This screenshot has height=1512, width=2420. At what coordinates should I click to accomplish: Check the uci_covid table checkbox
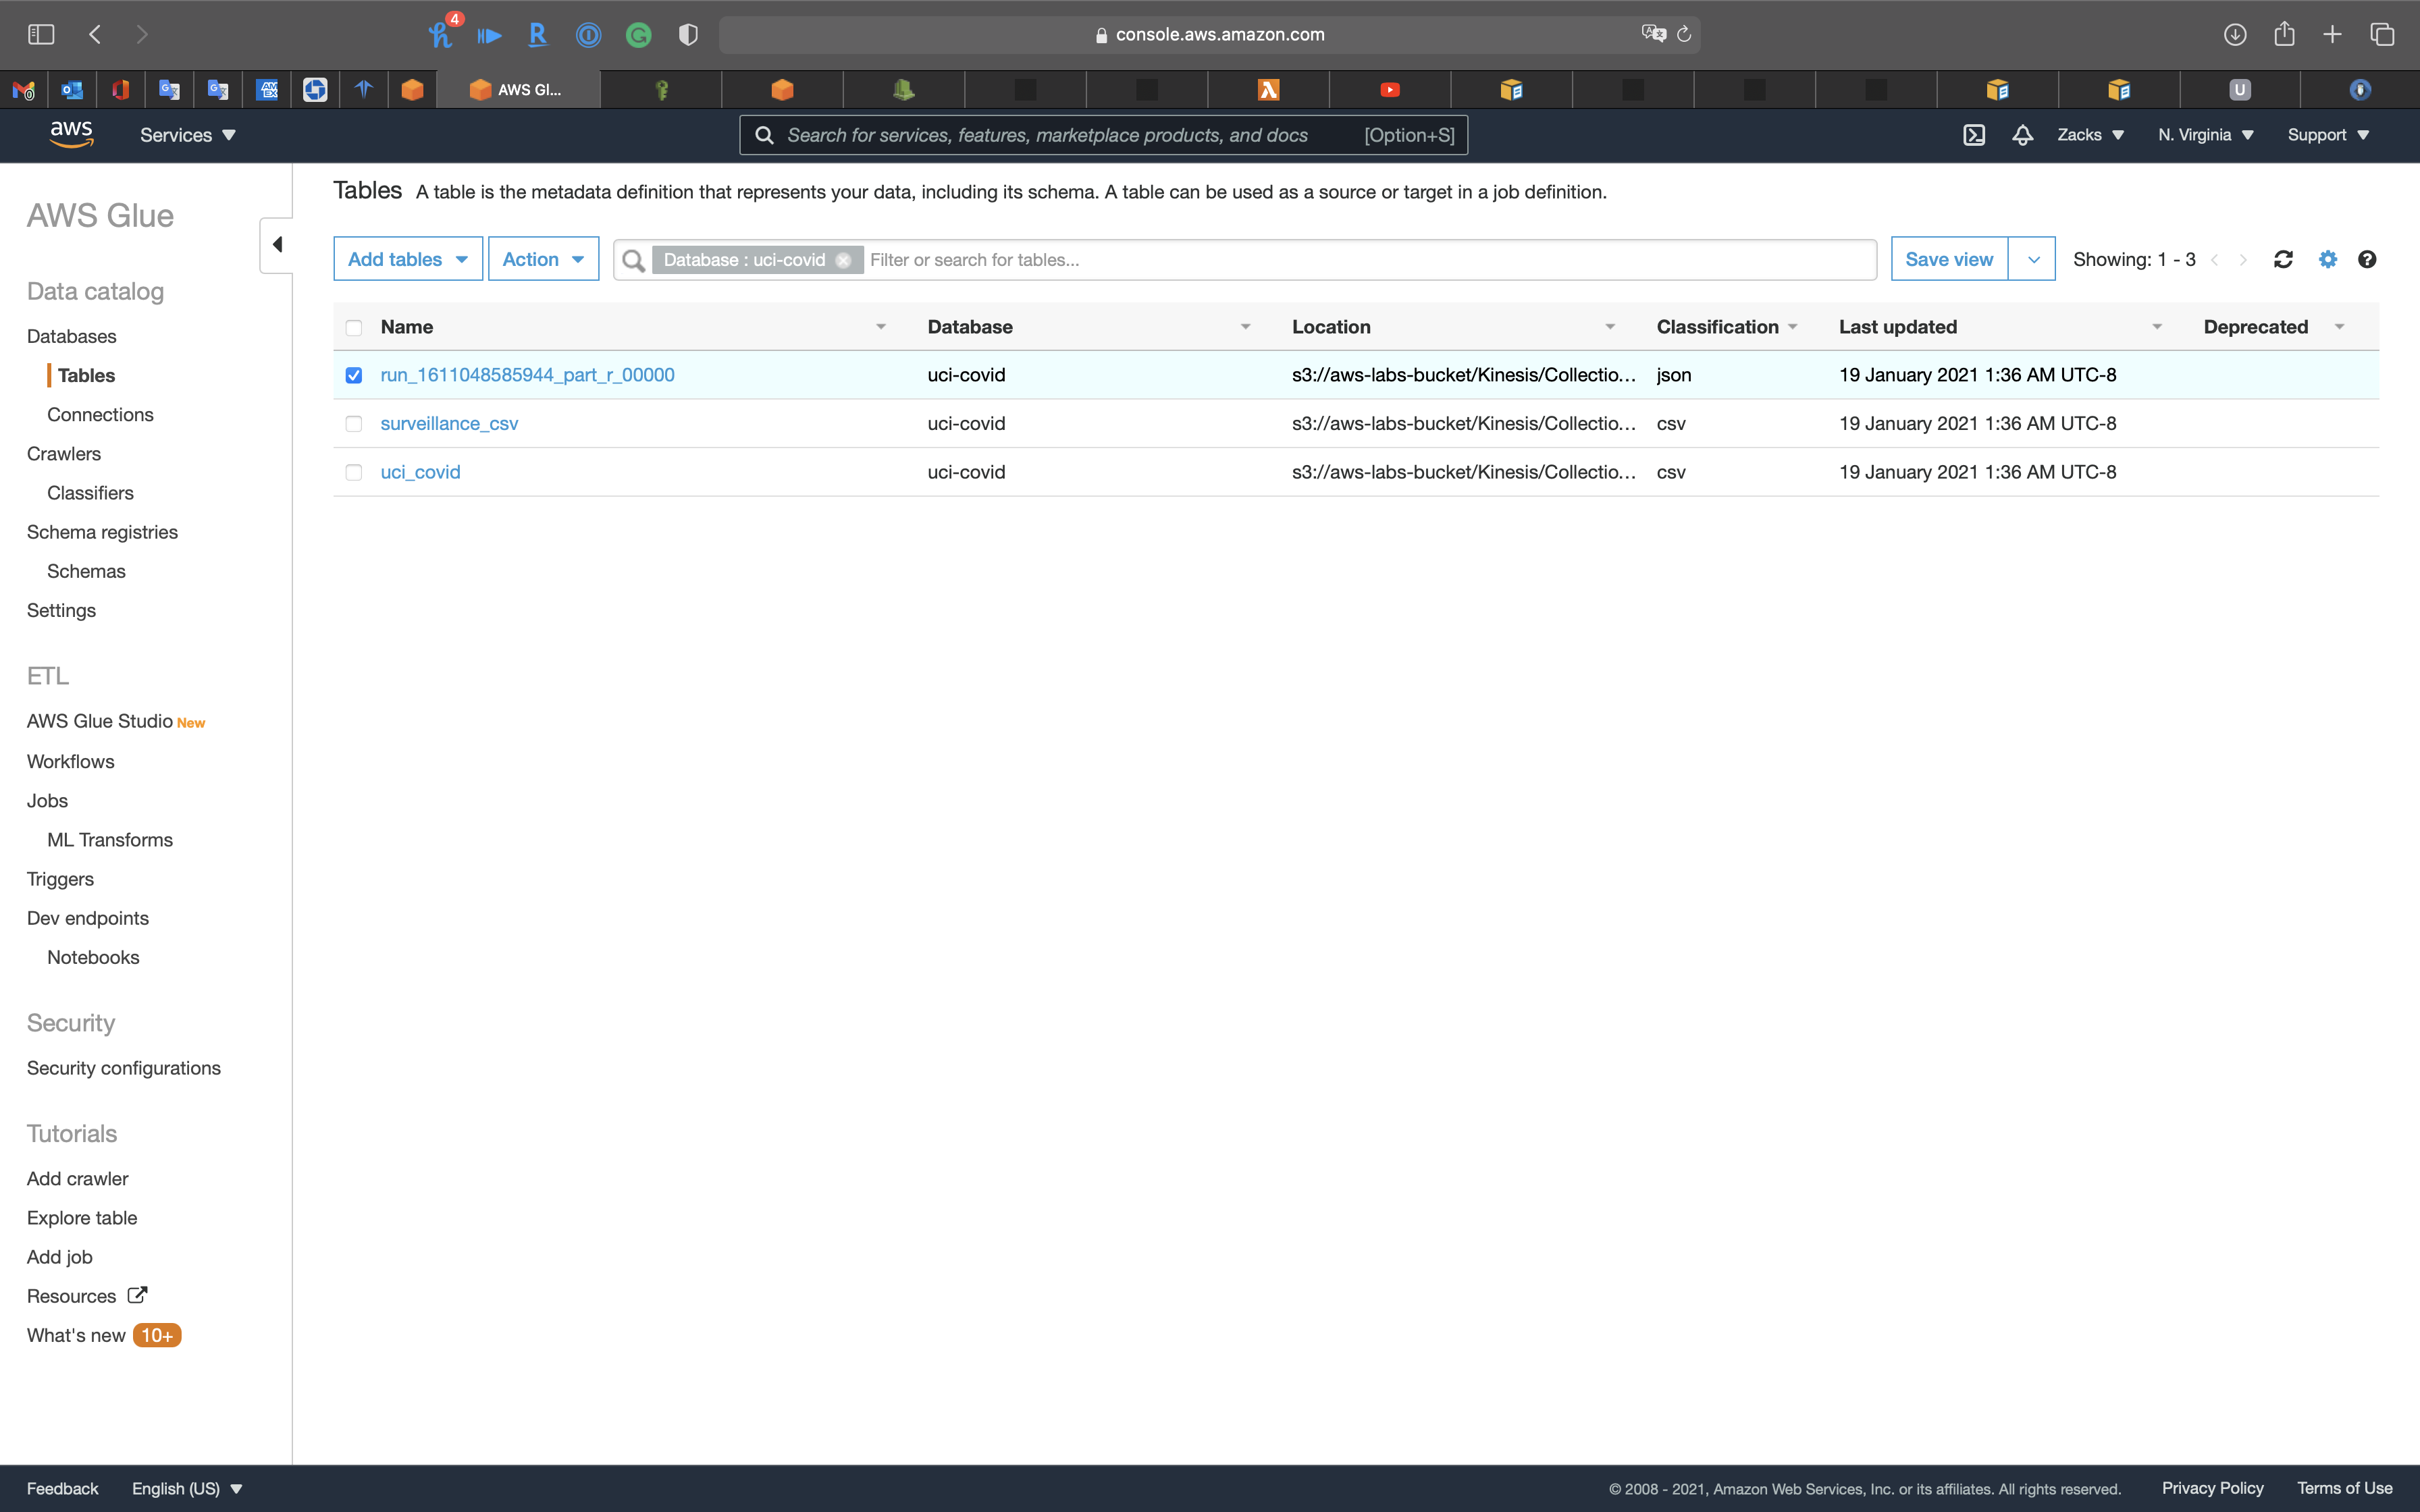click(x=354, y=472)
